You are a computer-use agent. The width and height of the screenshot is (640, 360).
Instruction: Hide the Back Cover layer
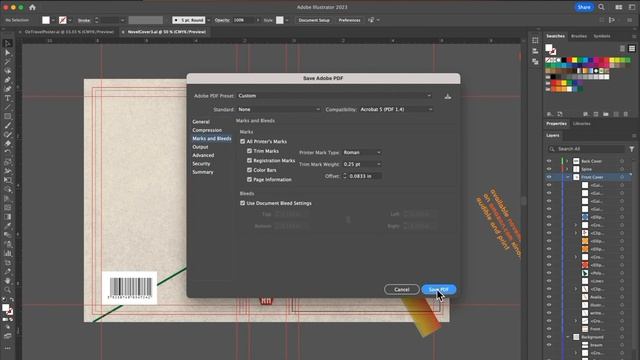(x=549, y=161)
